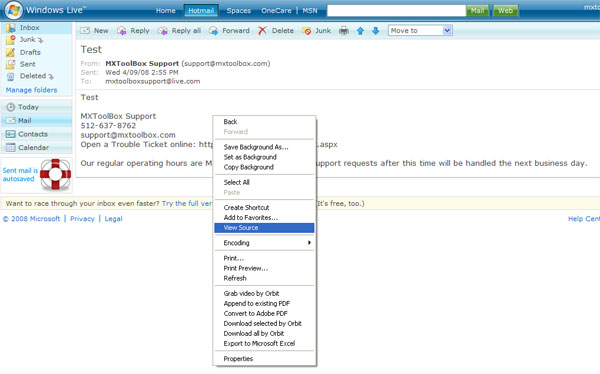Click the Inbox folder icon
This screenshot has height=374, width=600.
pos(11,28)
